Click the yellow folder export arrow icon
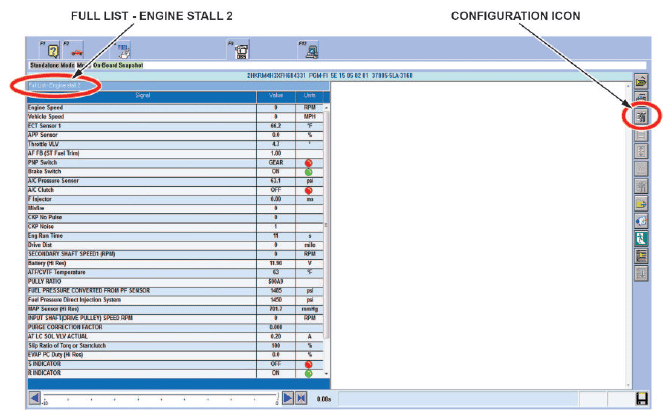 [641, 204]
